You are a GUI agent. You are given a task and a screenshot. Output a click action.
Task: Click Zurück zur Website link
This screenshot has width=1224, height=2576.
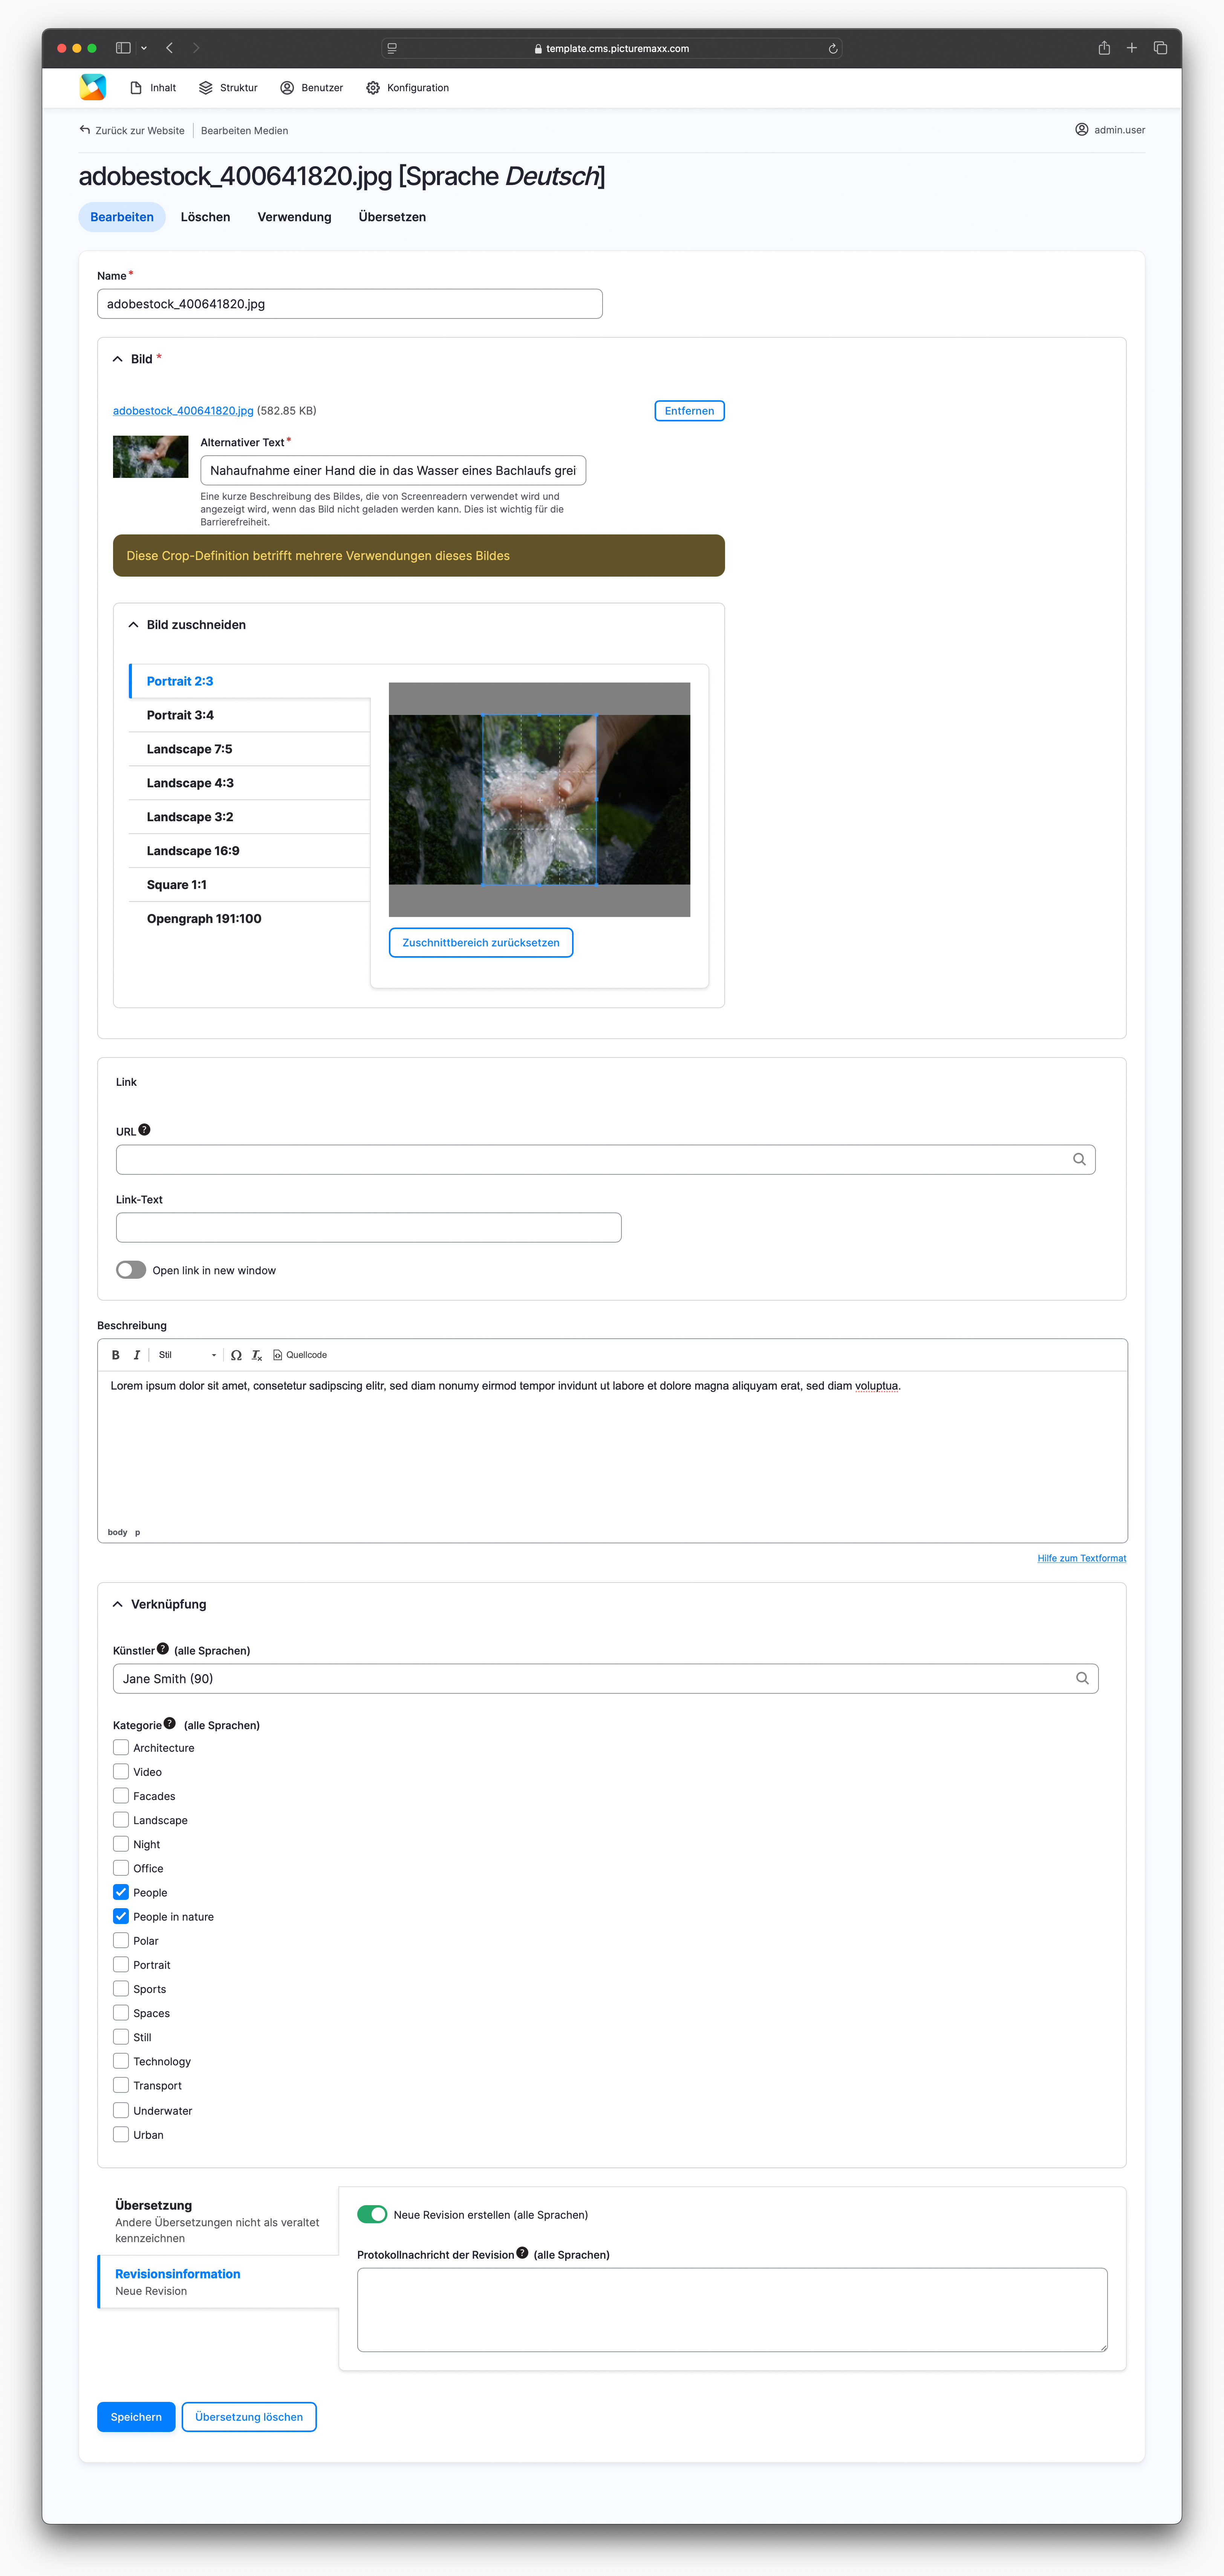[x=132, y=130]
